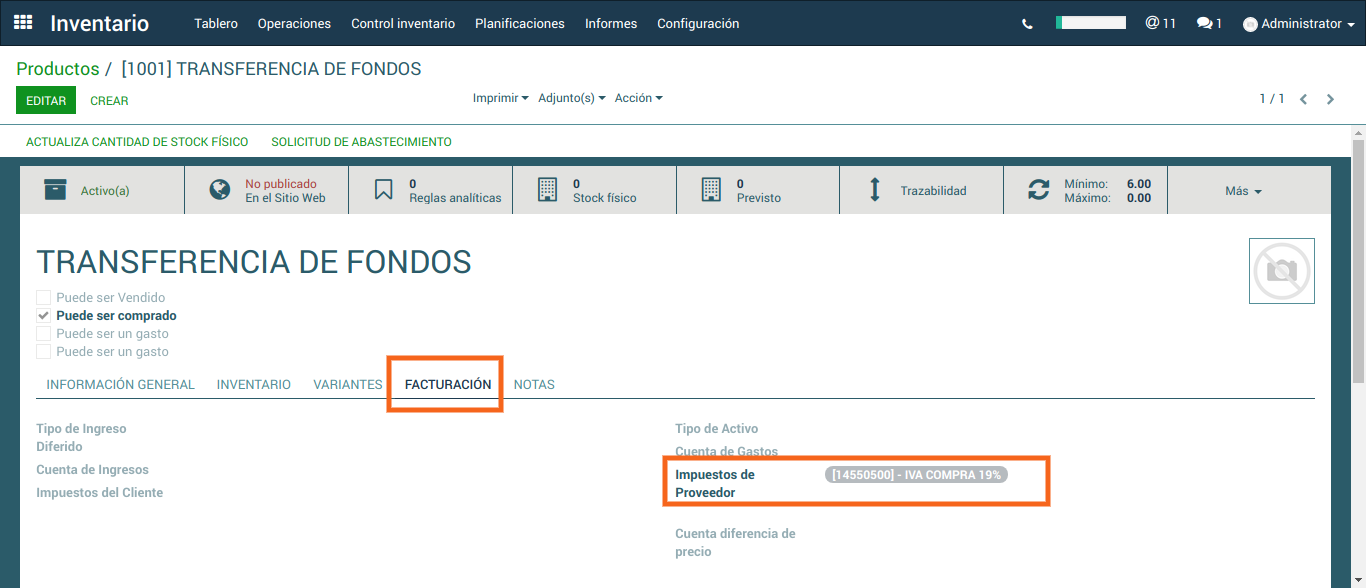Open the @ mentions notification counter
Screen dimensions: 1366x588
pyautogui.click(x=1160, y=23)
